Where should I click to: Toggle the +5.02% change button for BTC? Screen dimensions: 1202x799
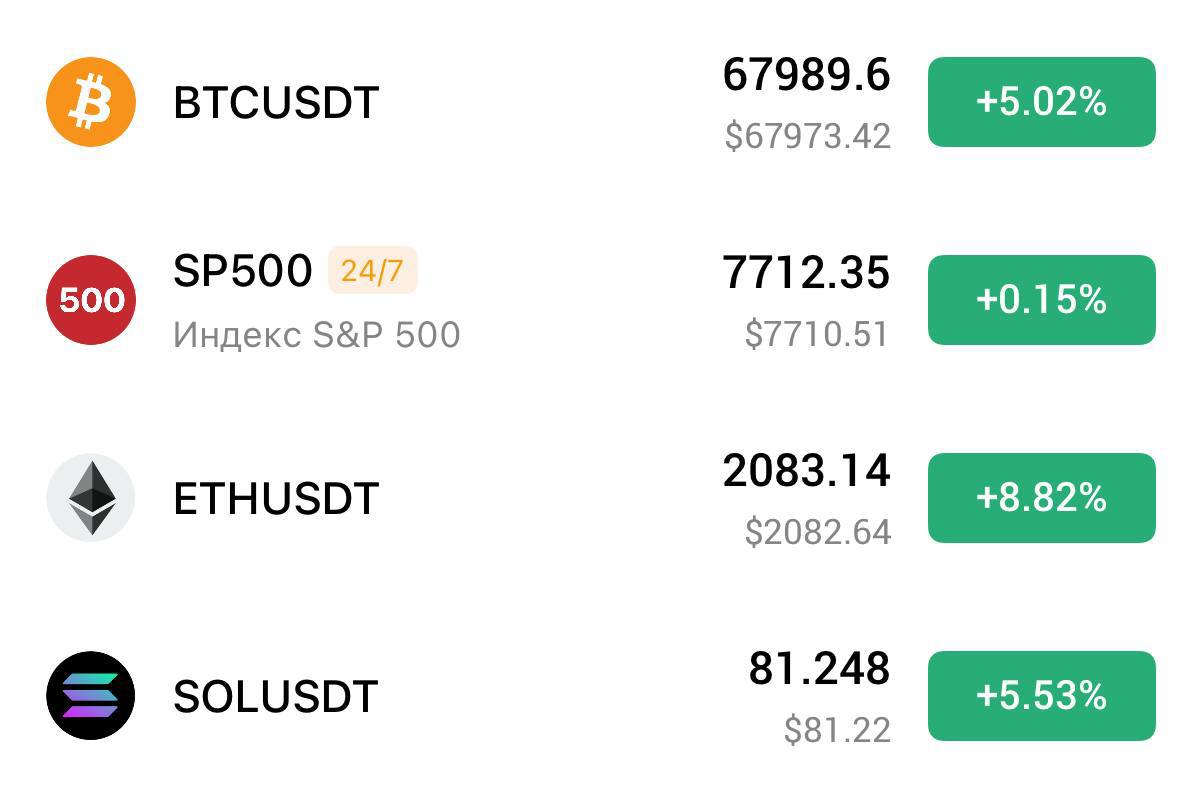(1042, 102)
